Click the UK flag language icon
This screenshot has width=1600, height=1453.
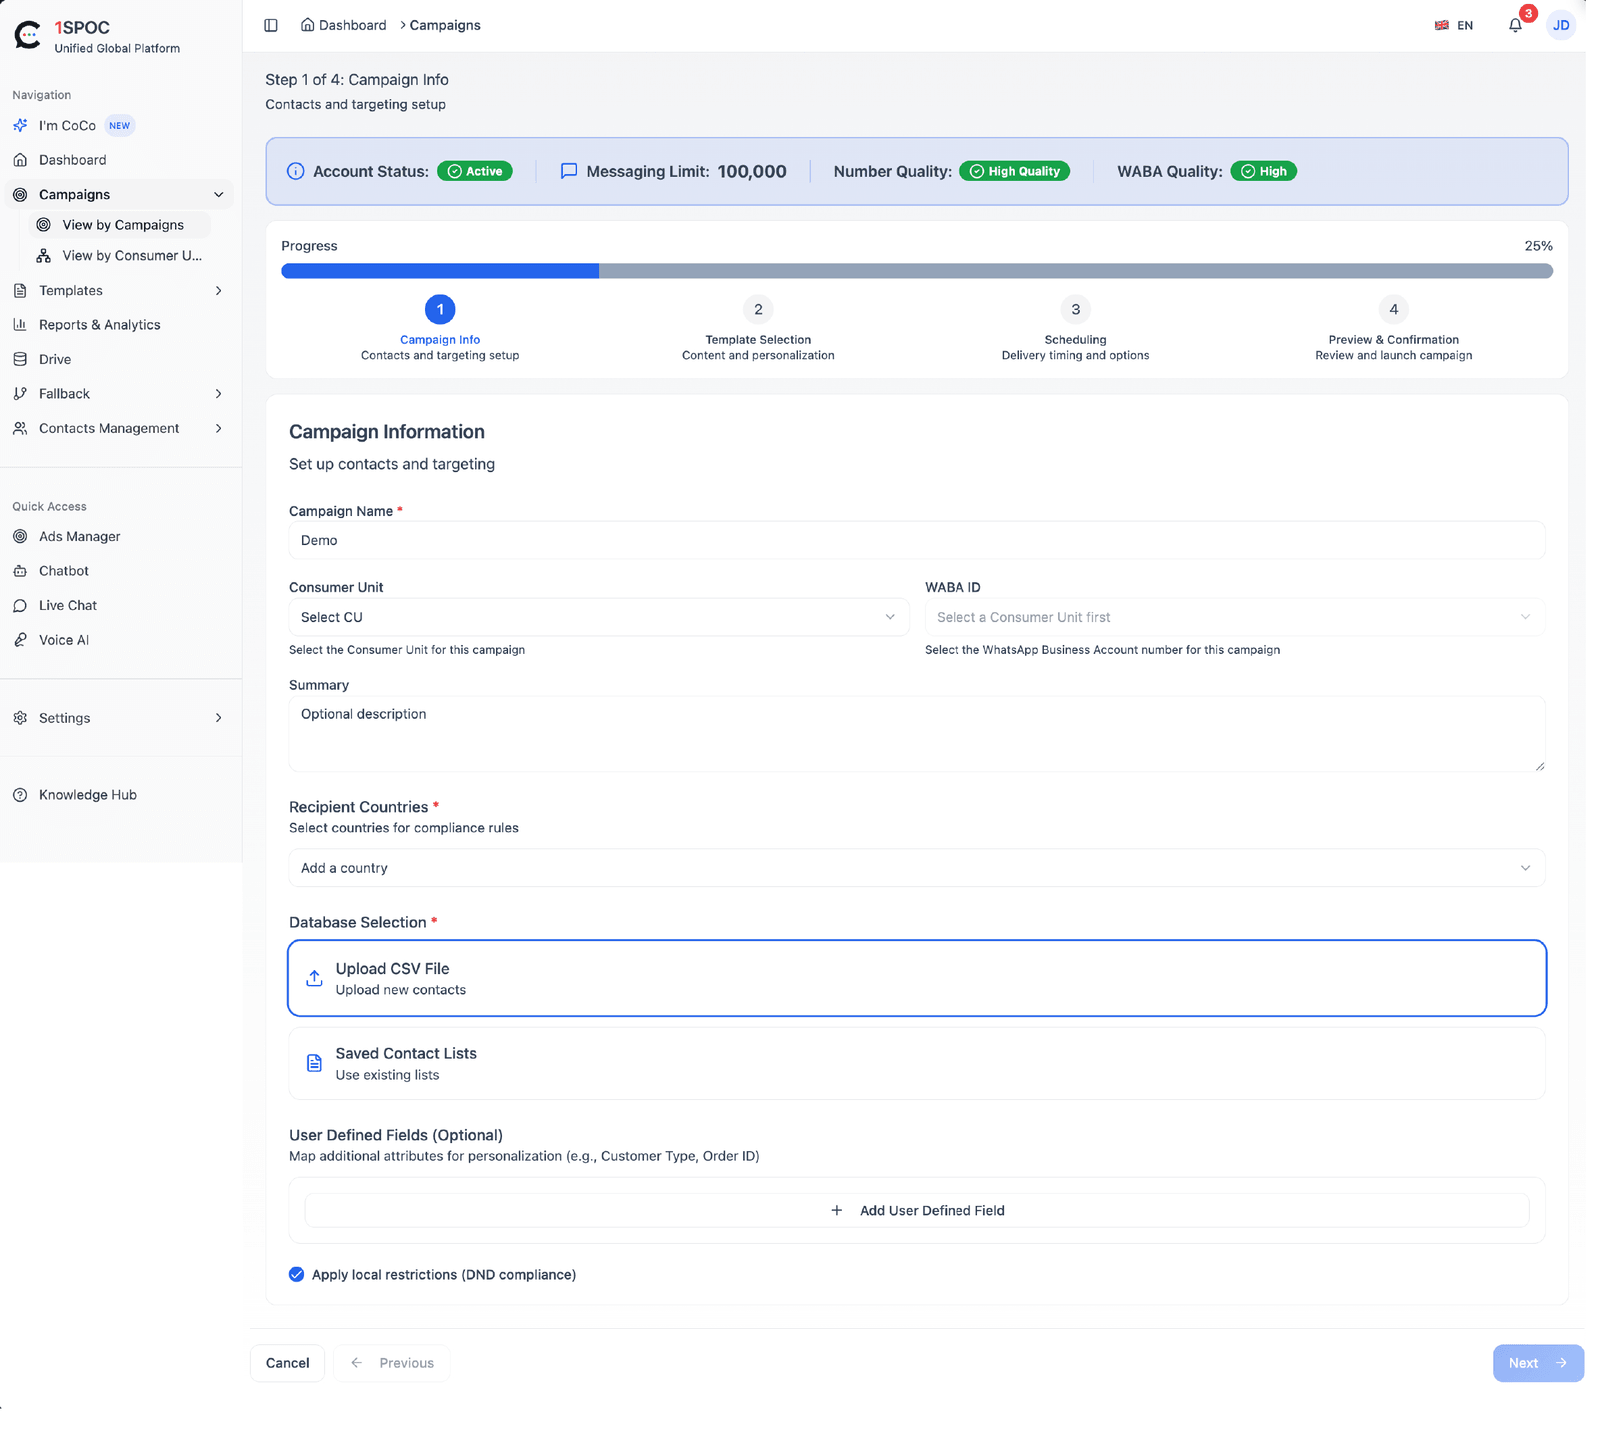[x=1442, y=25]
